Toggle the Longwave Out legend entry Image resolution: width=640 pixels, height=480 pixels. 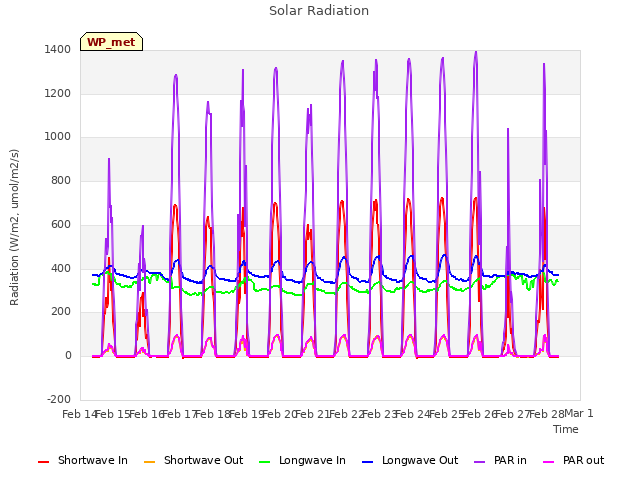pyautogui.click(x=410, y=460)
